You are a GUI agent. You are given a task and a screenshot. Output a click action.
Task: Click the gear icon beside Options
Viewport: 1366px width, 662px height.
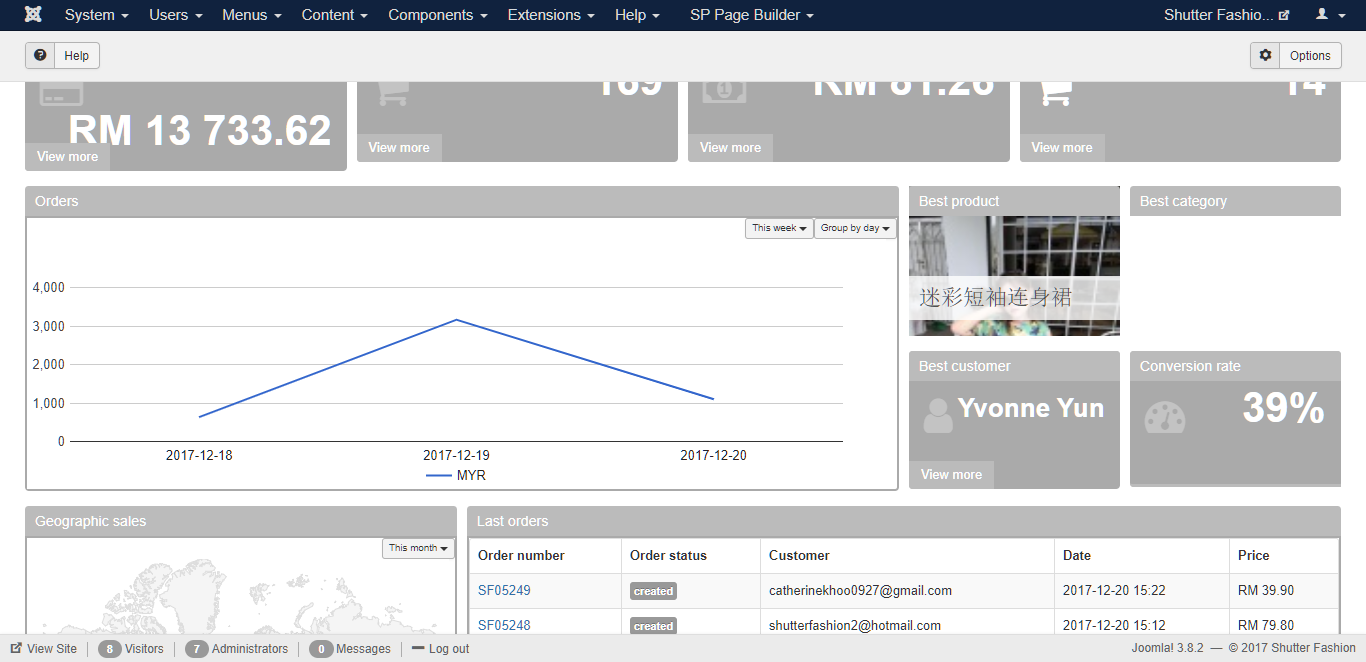click(x=1265, y=55)
